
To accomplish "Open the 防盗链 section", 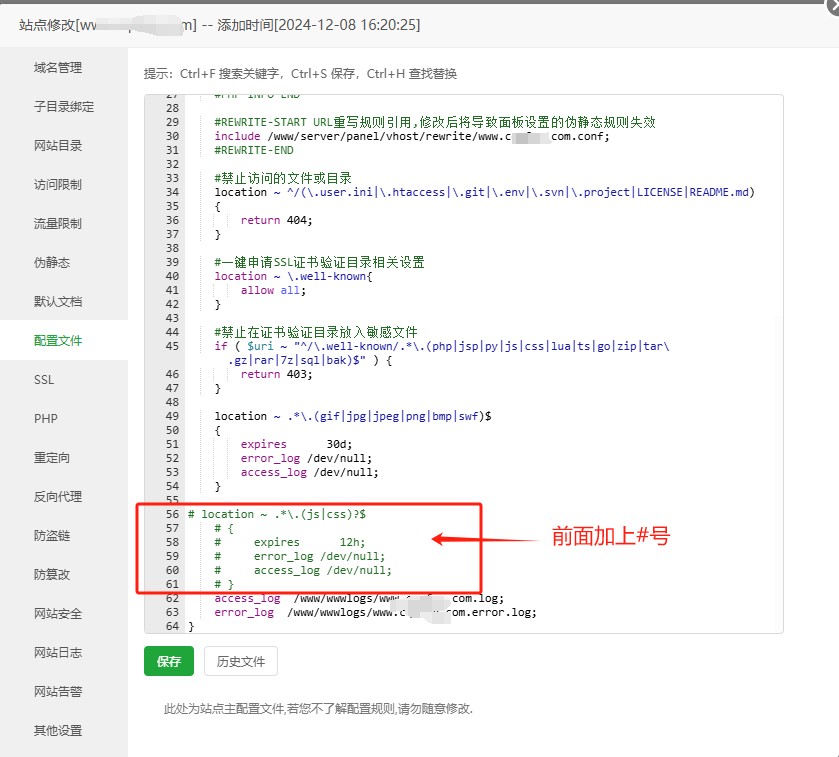I will (52, 536).
